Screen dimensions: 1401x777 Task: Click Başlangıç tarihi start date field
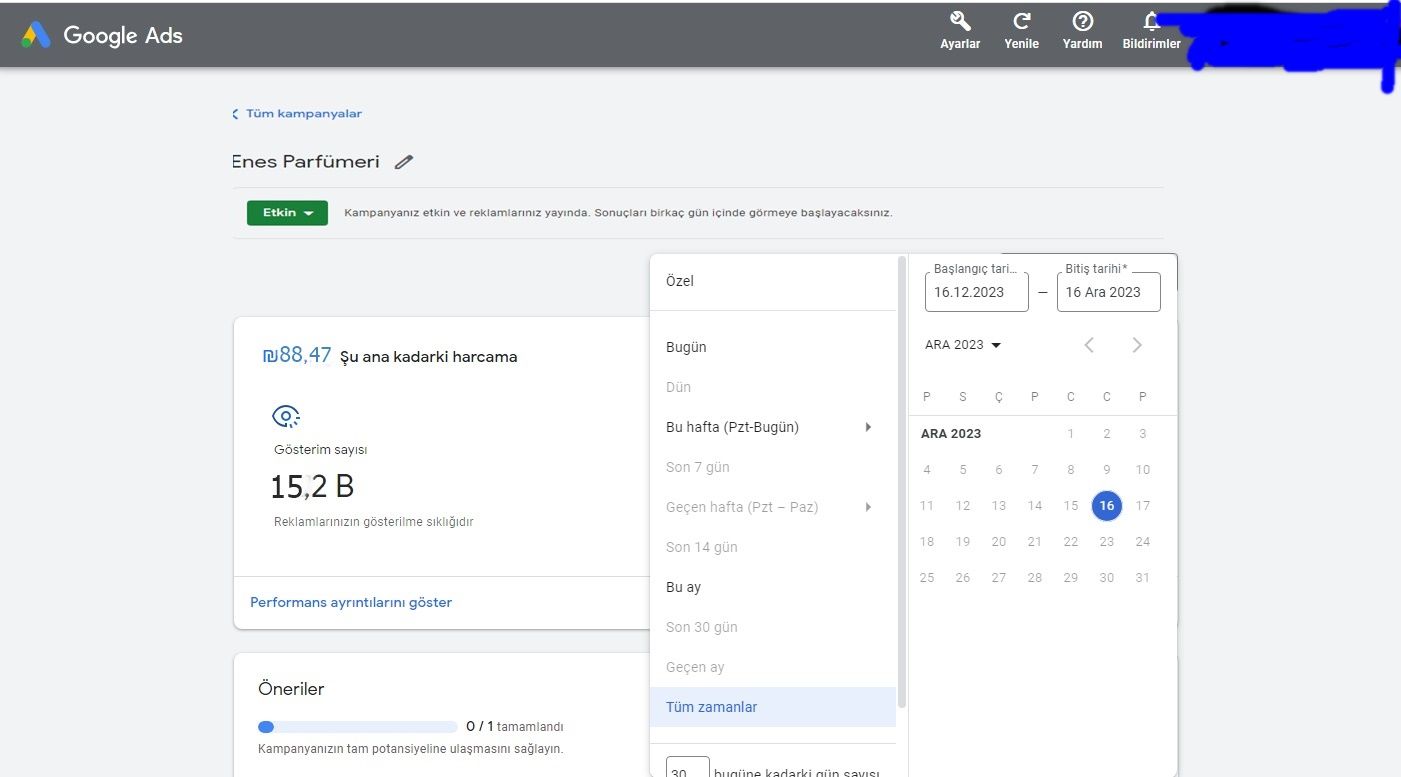tap(977, 292)
